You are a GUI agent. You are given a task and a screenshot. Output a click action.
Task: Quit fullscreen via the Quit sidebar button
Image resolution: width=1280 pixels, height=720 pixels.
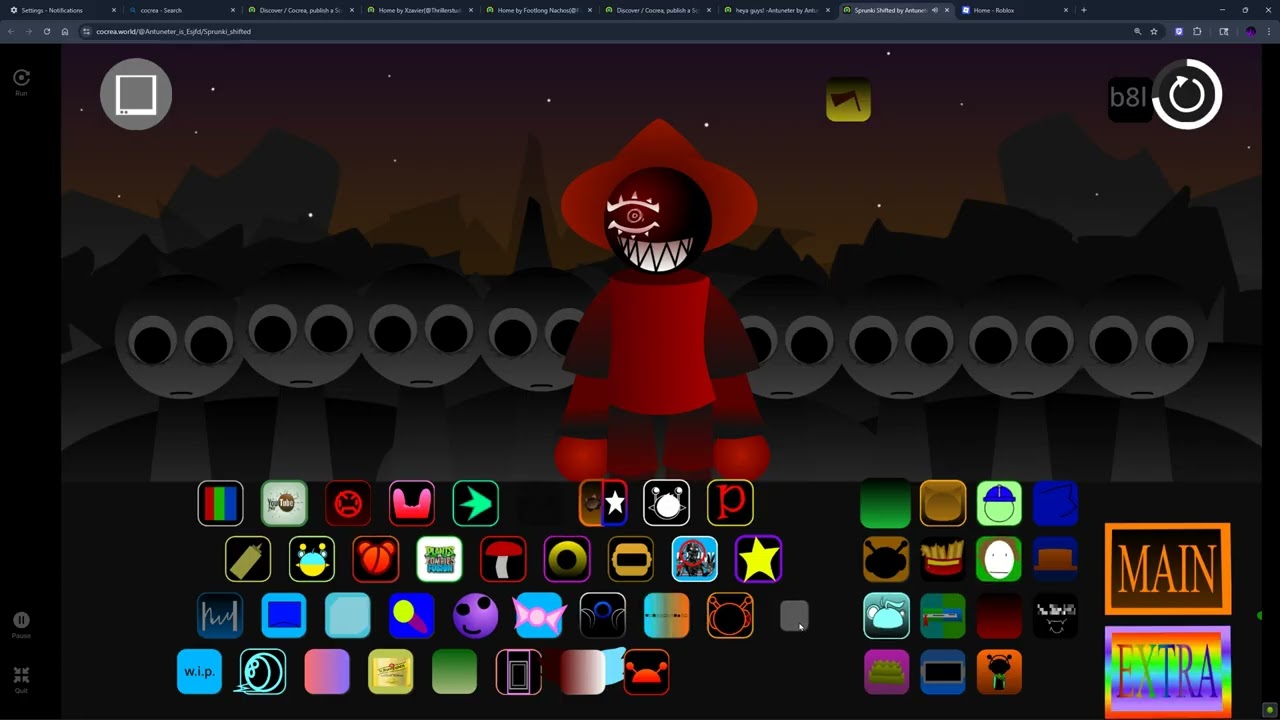[x=21, y=679]
